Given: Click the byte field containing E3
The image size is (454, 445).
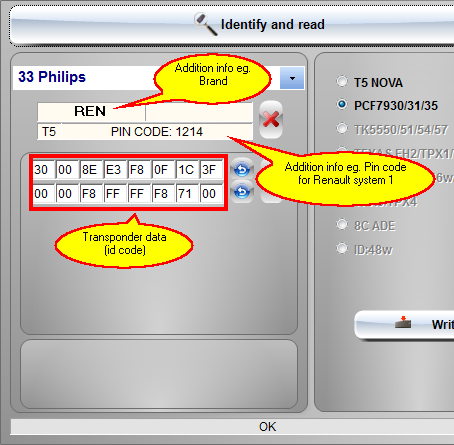Looking at the screenshot, I should [x=115, y=170].
